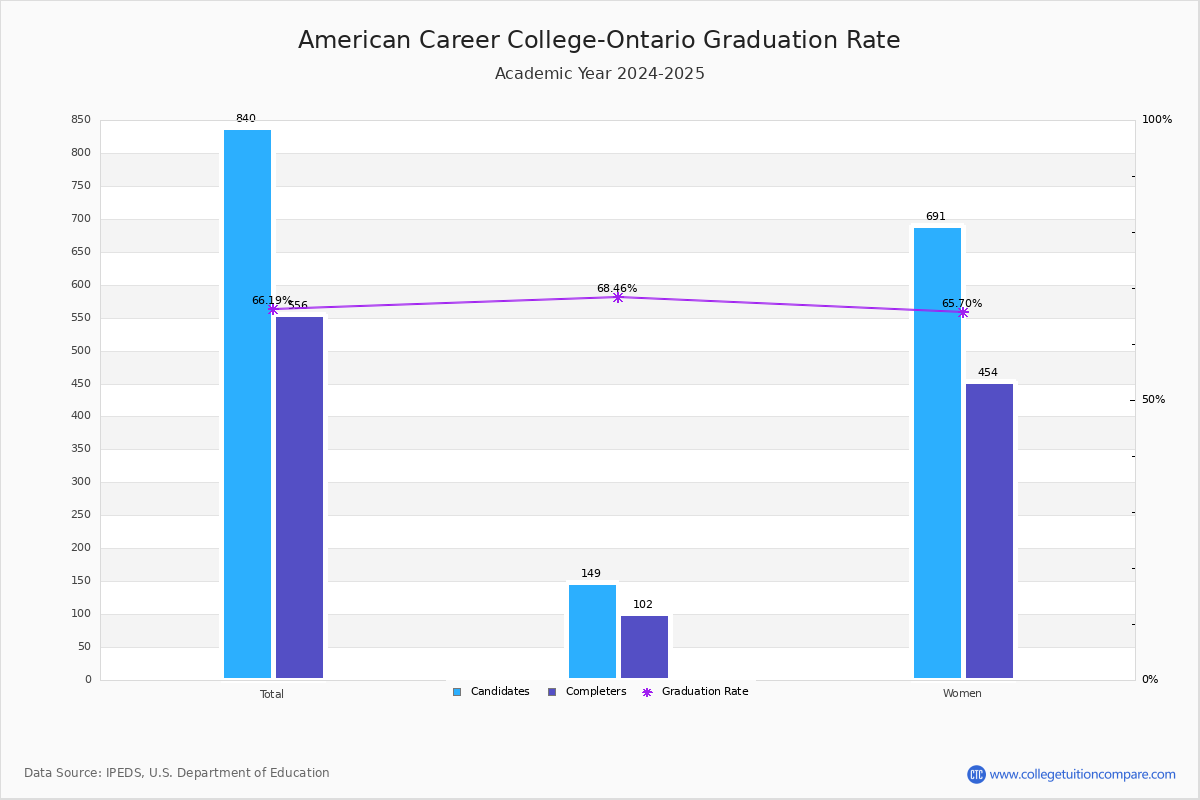Screen dimensions: 1200x800
Task: Click the middle completers bar labeled 102
Action: pos(644,647)
